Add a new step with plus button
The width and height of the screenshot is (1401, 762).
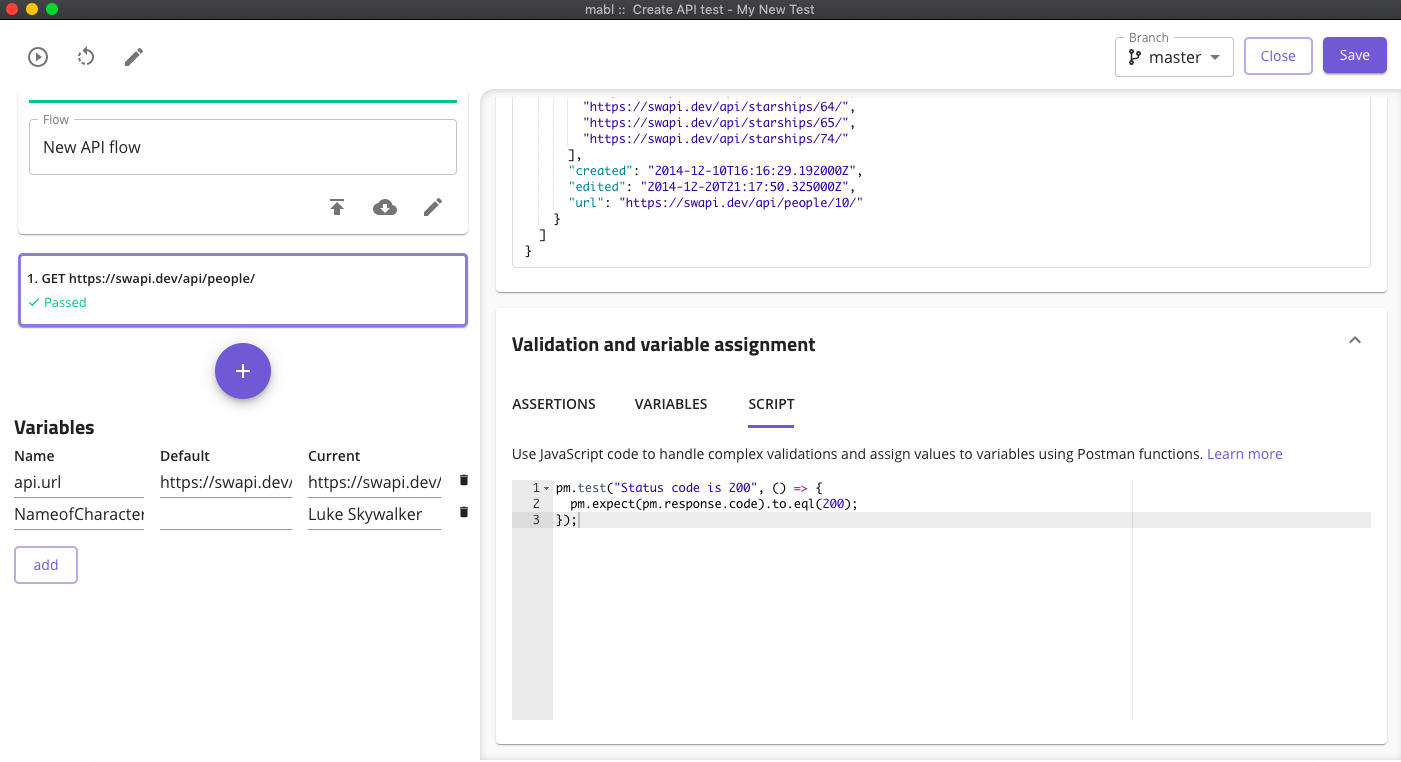coord(243,371)
